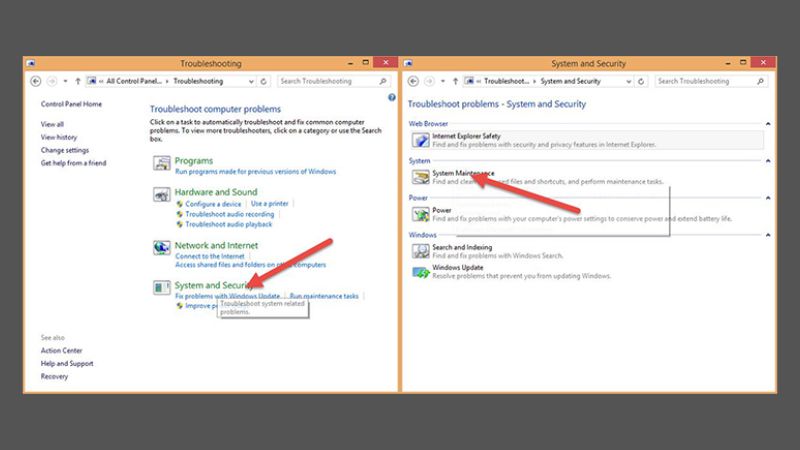This screenshot has height=450, width=800.
Task: Collapse the Power group
Action: tap(768, 198)
